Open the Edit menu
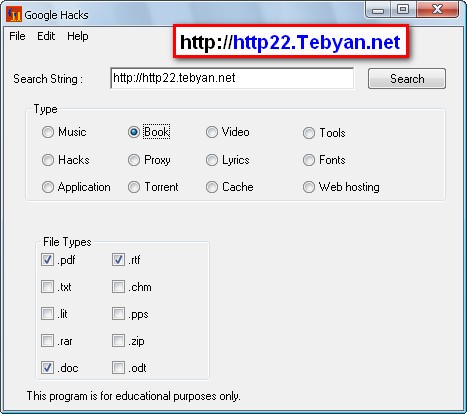 coord(46,36)
